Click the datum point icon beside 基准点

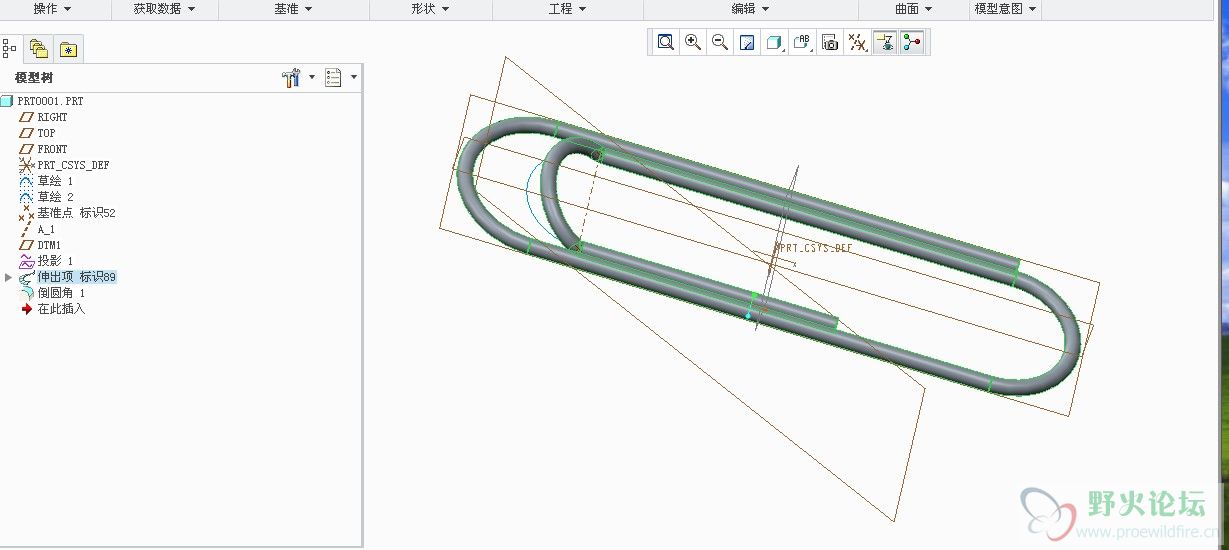(27, 213)
